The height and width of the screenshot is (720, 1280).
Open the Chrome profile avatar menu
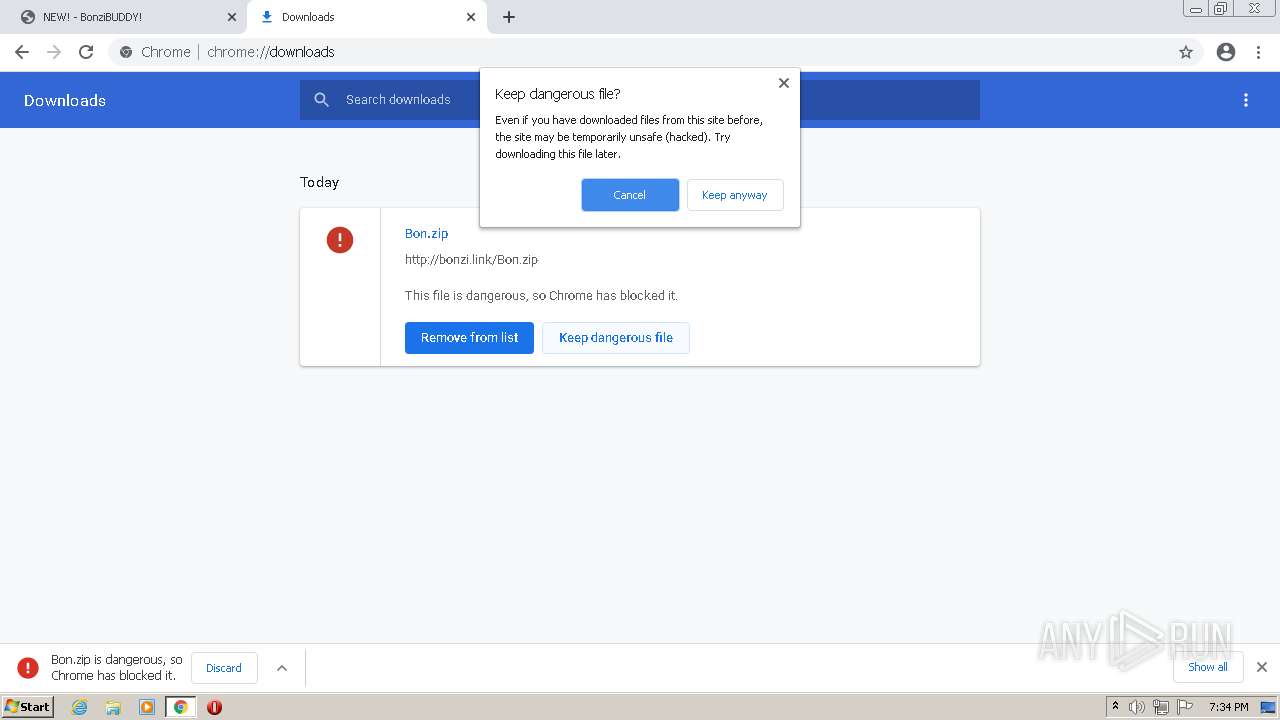click(x=1226, y=52)
